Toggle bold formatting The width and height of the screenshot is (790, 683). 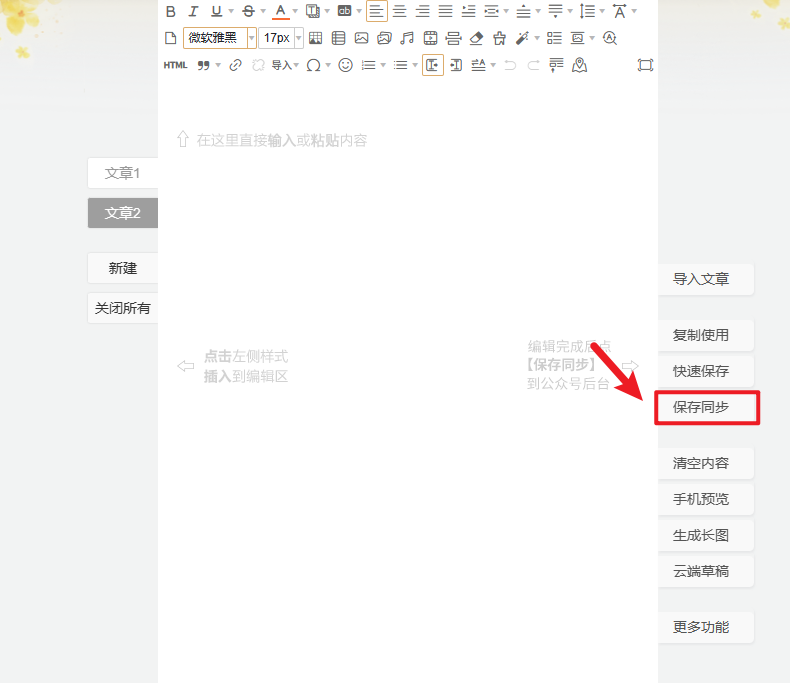coord(171,11)
